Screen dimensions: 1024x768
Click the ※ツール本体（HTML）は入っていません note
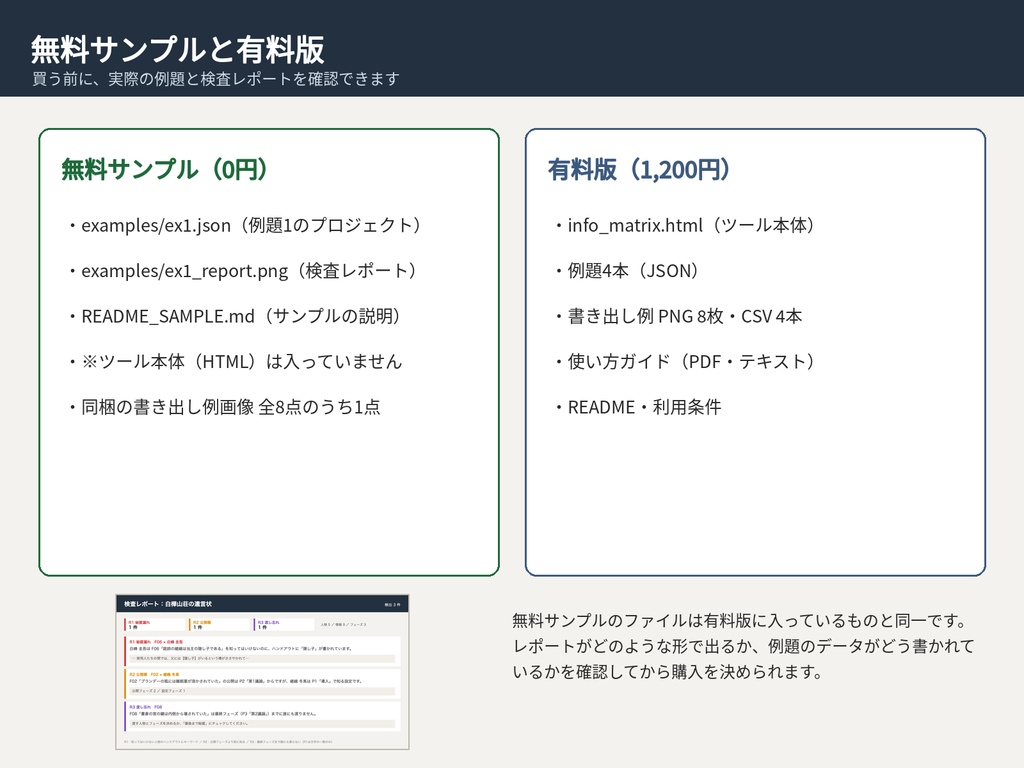pos(235,361)
